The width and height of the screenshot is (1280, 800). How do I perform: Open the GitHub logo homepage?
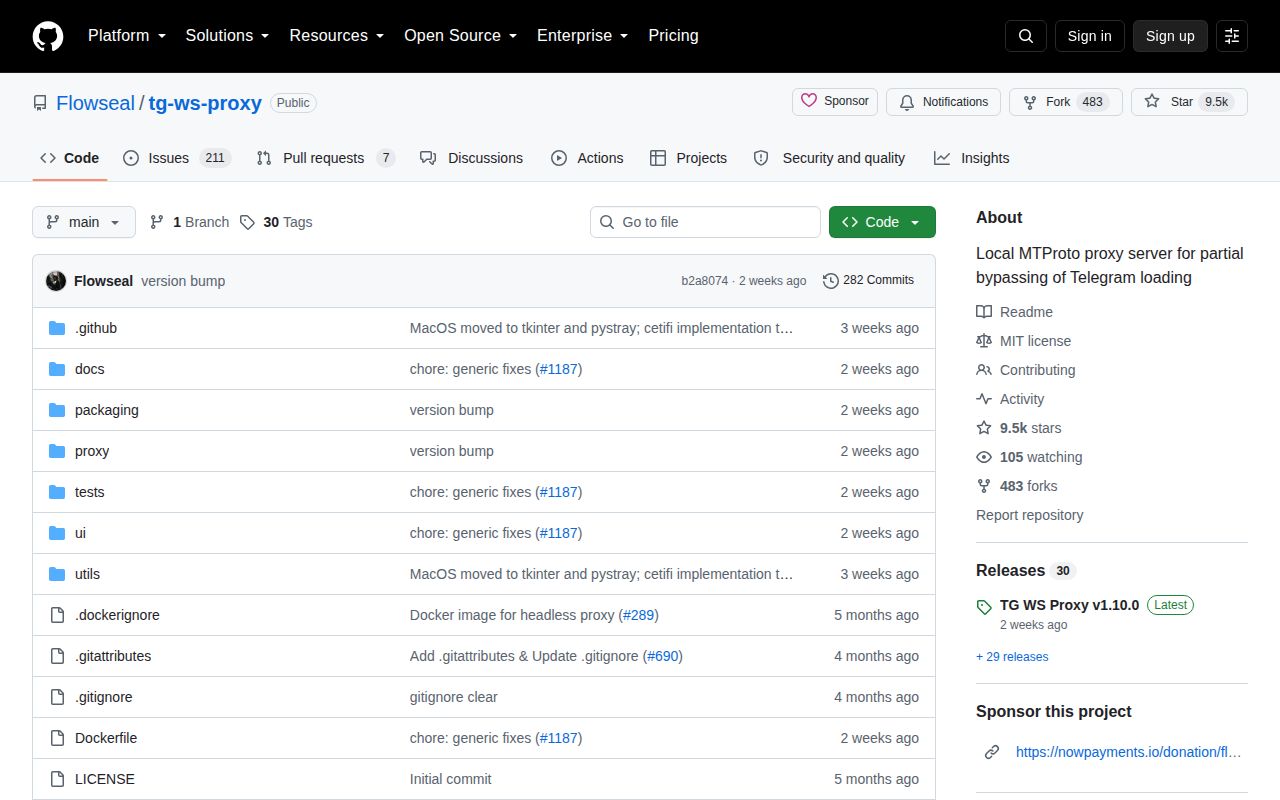[x=48, y=36]
